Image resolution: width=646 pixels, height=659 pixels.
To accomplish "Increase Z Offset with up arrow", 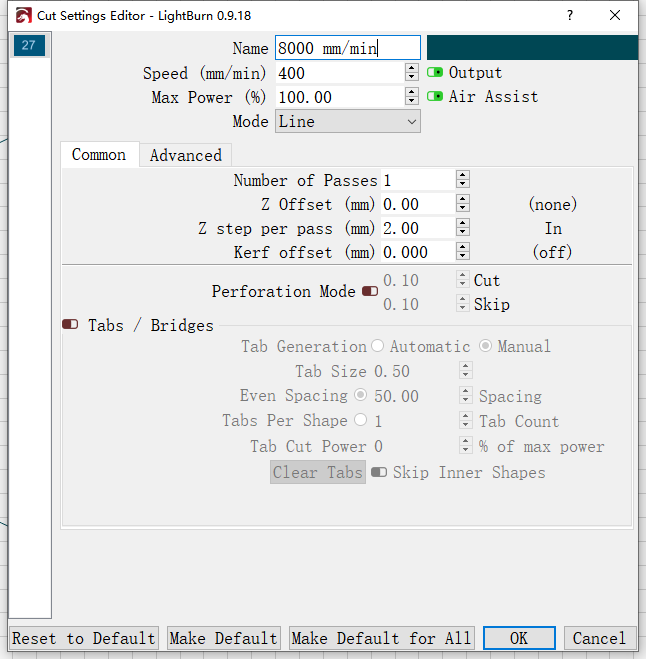I will 463,199.
